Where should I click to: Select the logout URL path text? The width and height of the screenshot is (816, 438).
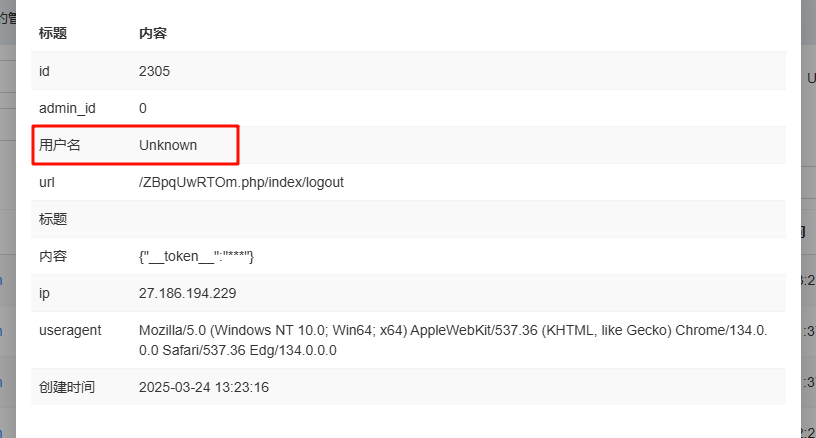click(241, 183)
